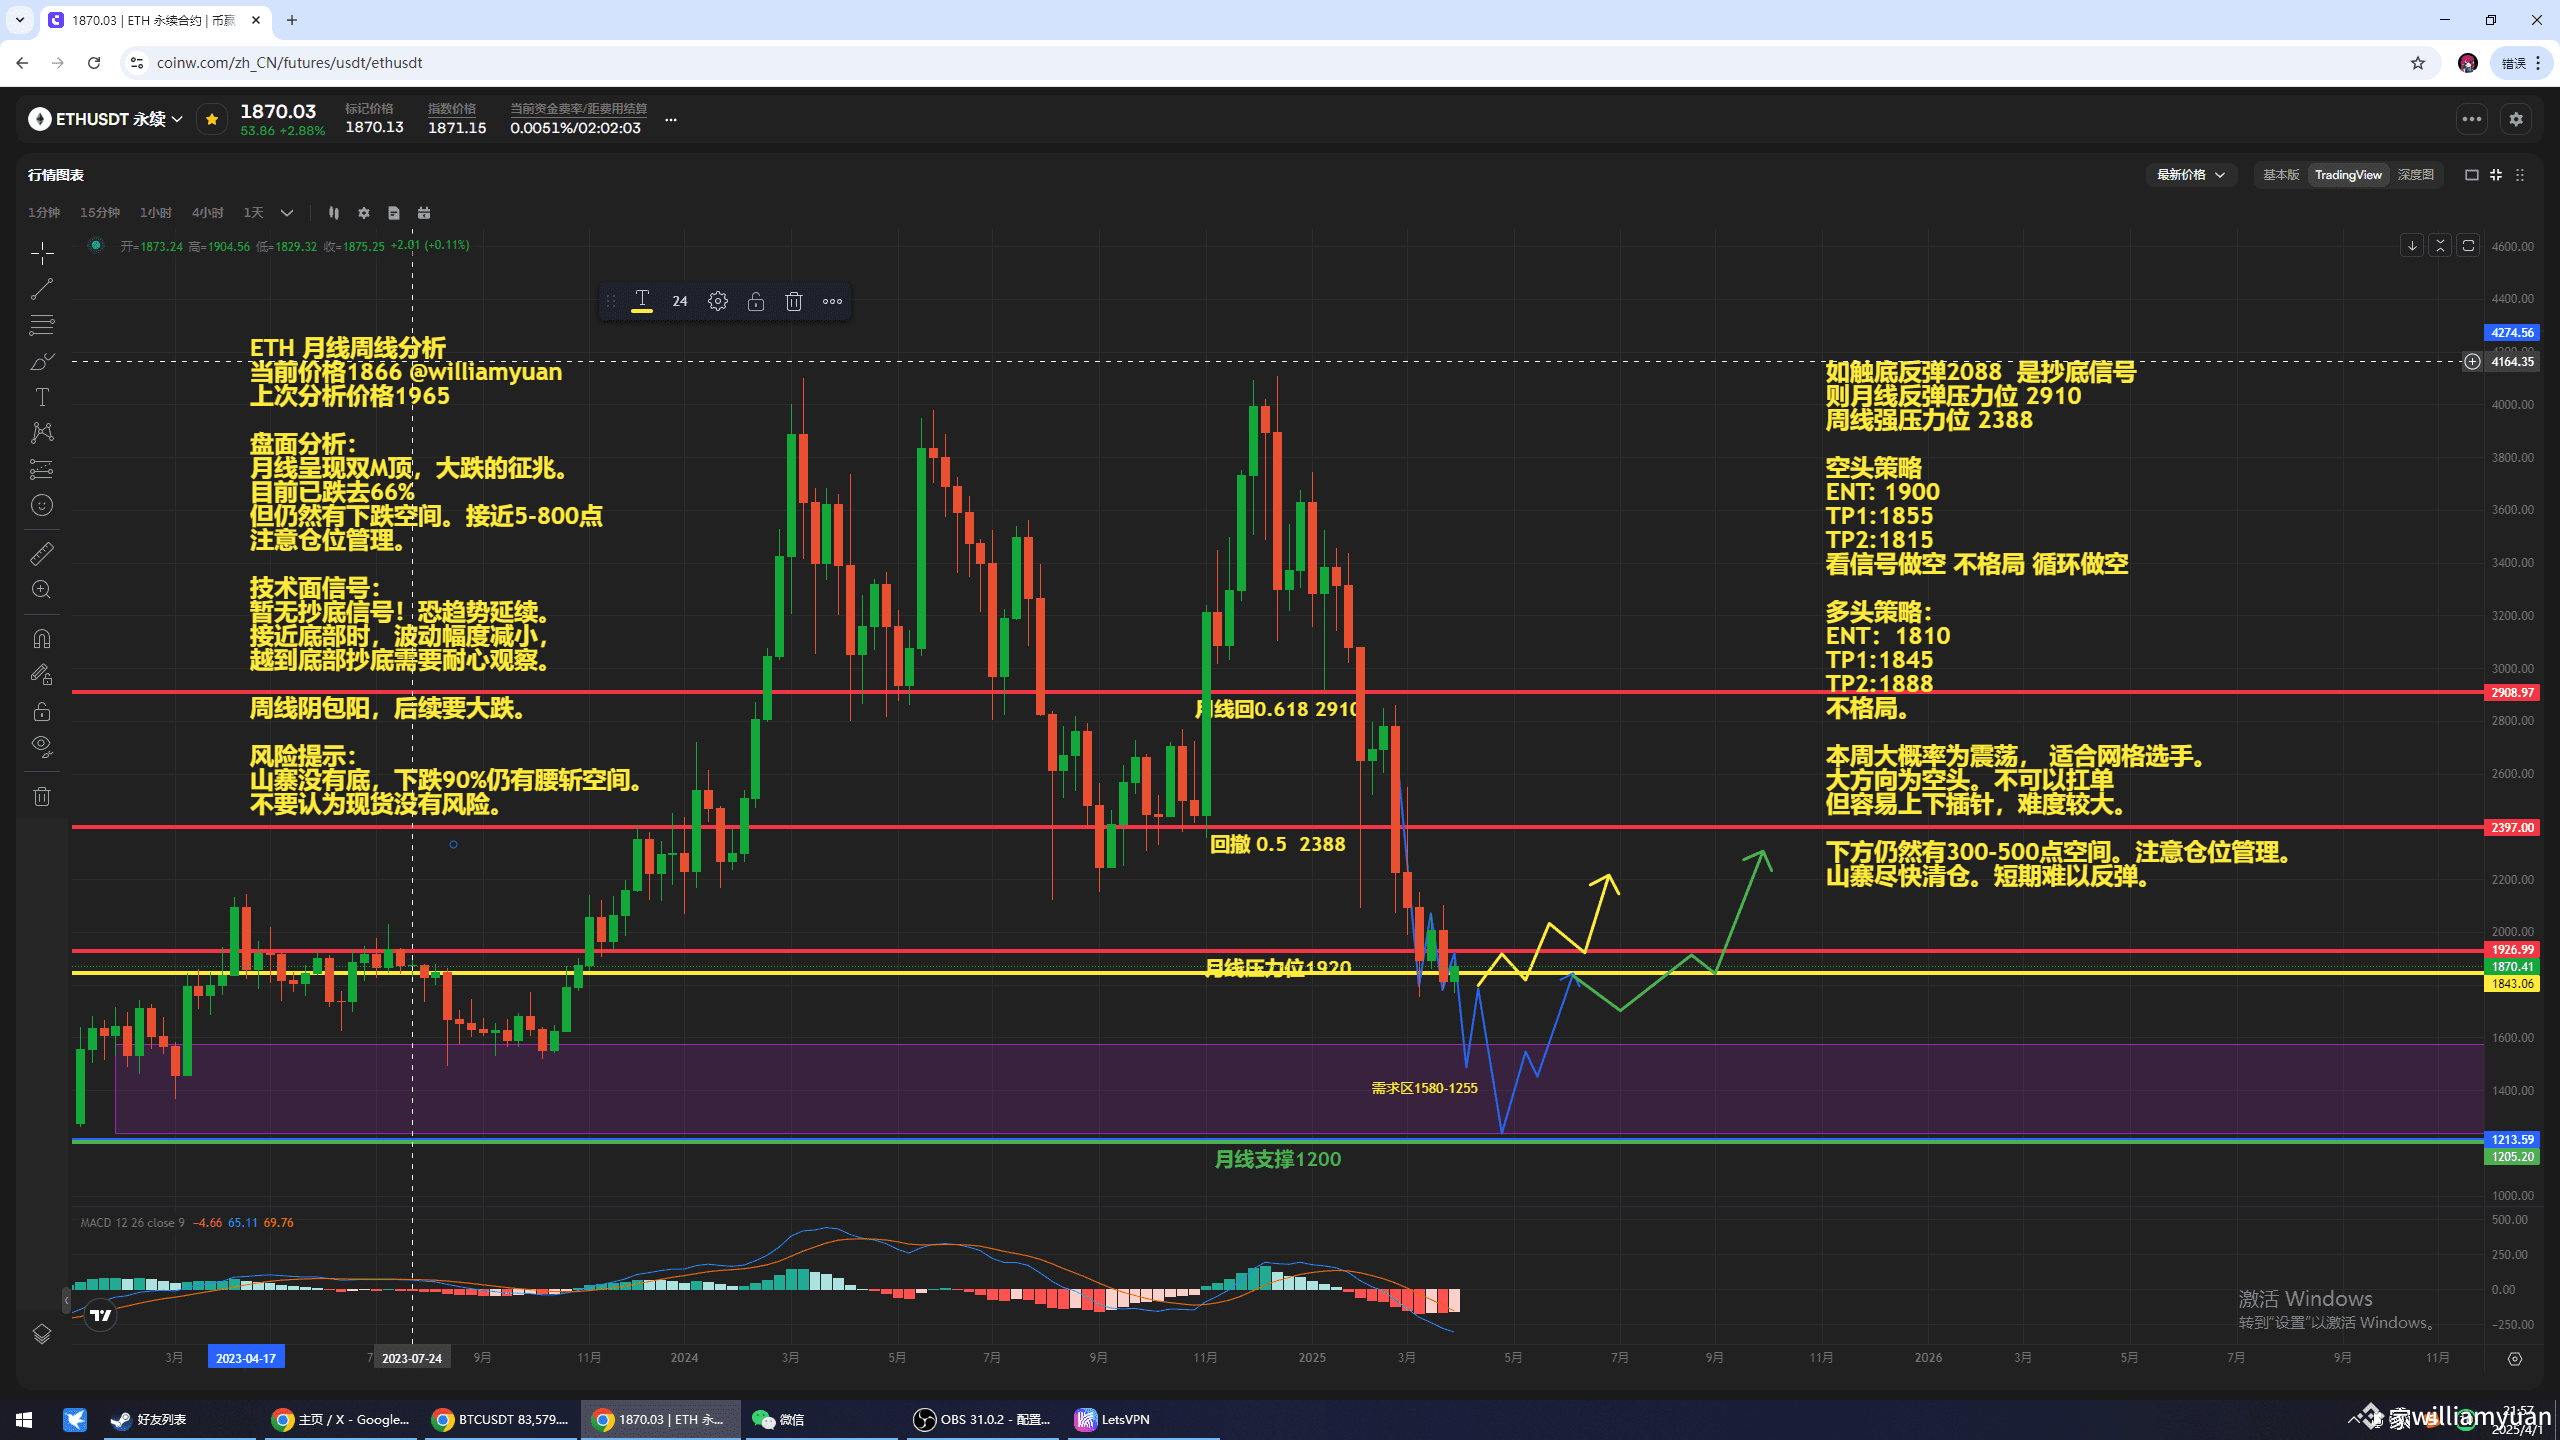Select the ruler measure tool
This screenshot has width=2560, height=1440.
pos(41,552)
